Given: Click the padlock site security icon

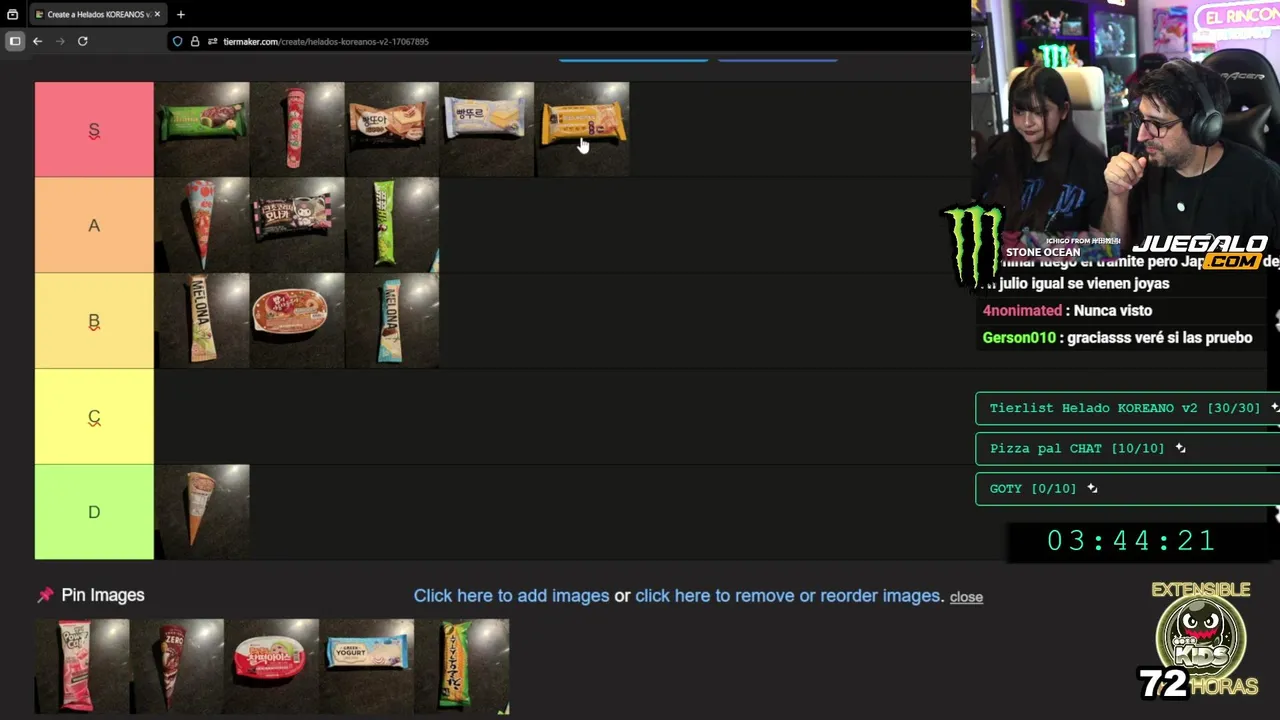Looking at the screenshot, I should click(x=195, y=41).
